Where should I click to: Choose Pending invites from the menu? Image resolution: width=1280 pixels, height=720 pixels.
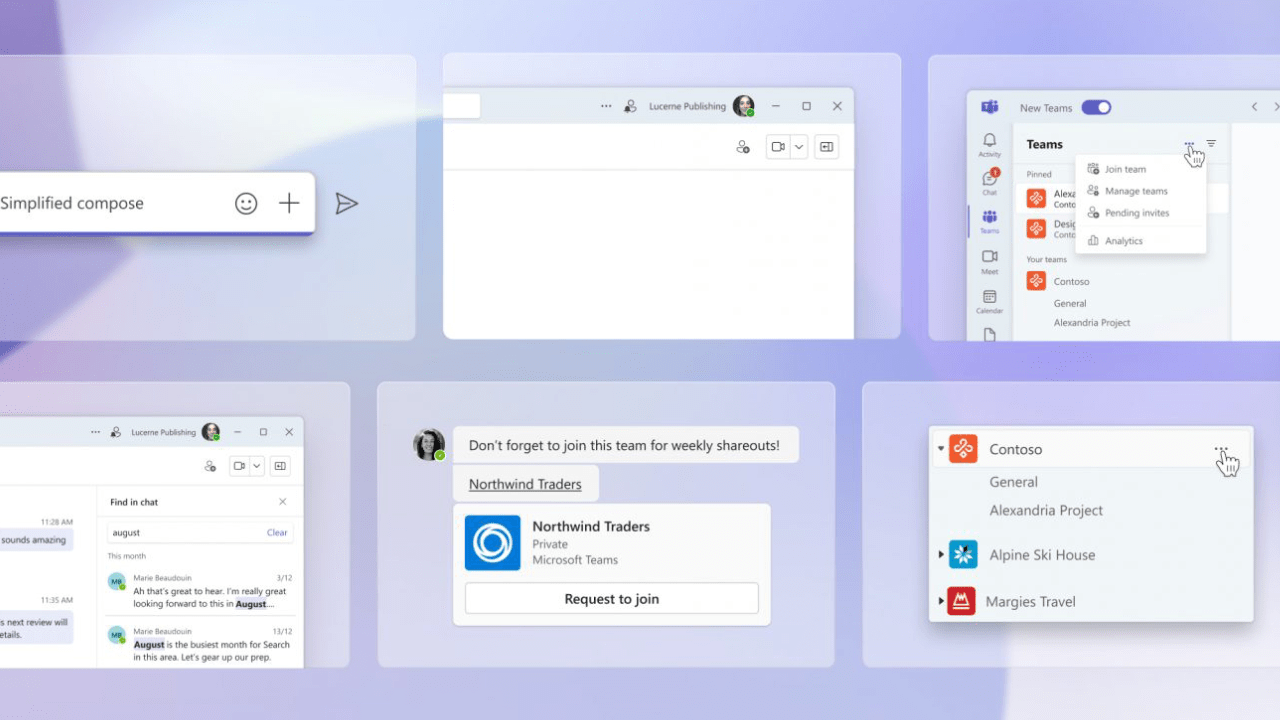point(1140,213)
